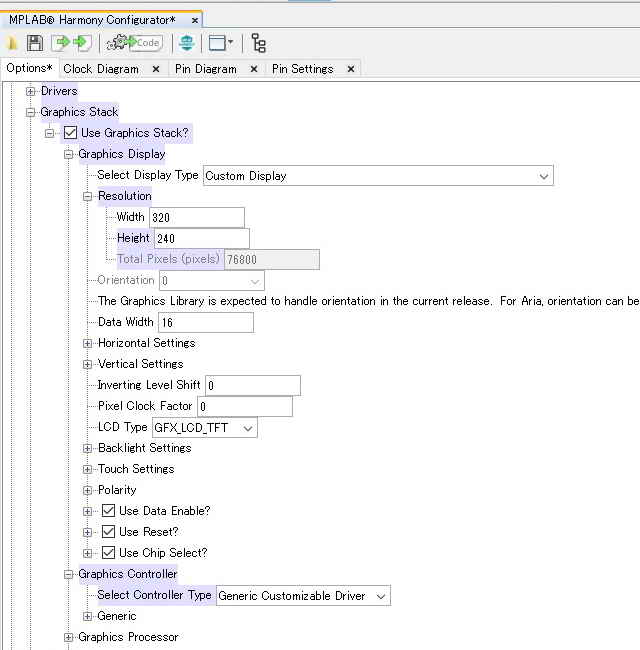Click the teal globe toolbar icon
Viewport: 640px width, 650px height.
pyautogui.click(x=186, y=43)
